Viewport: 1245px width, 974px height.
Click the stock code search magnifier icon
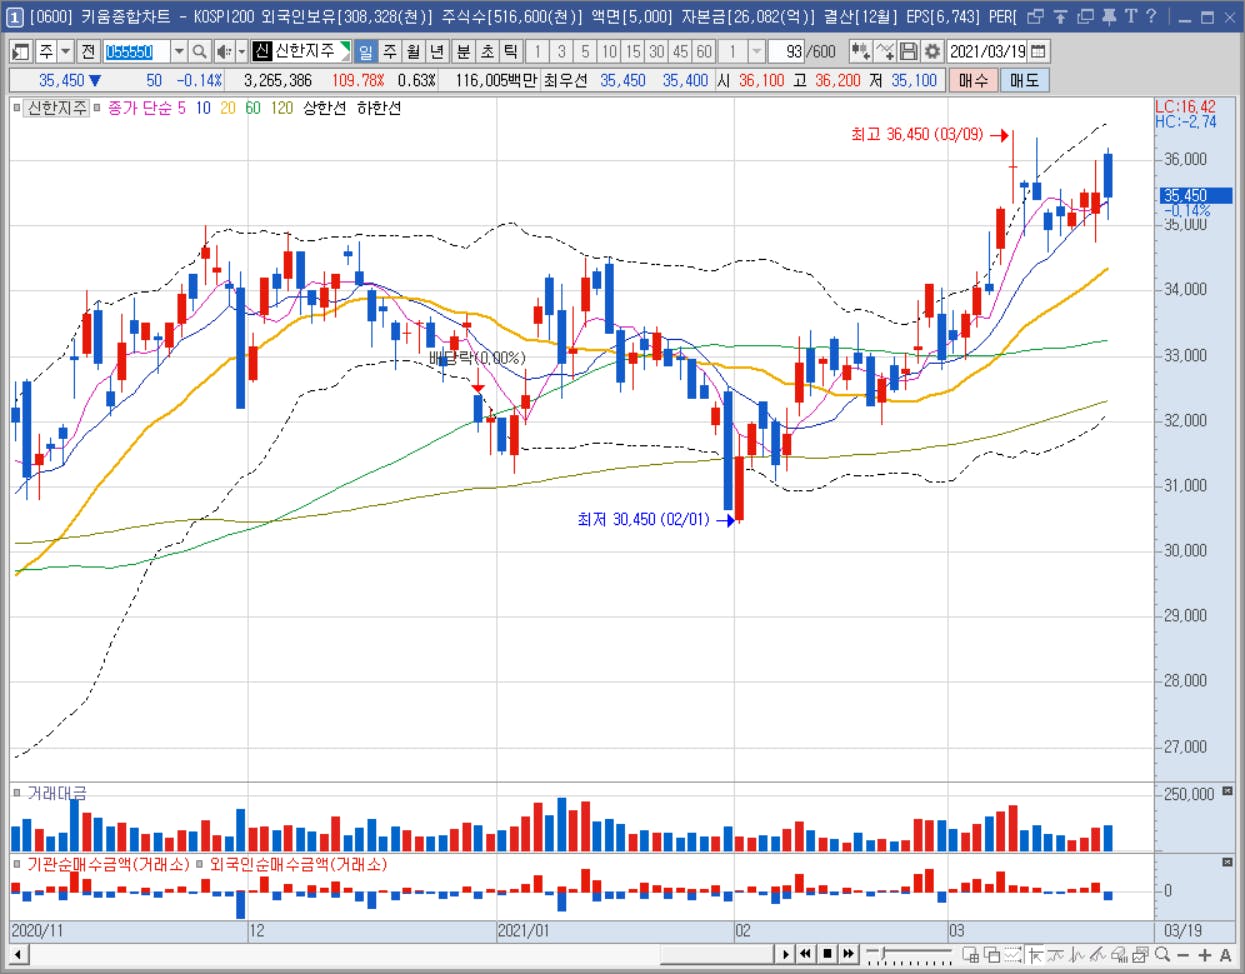pos(200,51)
